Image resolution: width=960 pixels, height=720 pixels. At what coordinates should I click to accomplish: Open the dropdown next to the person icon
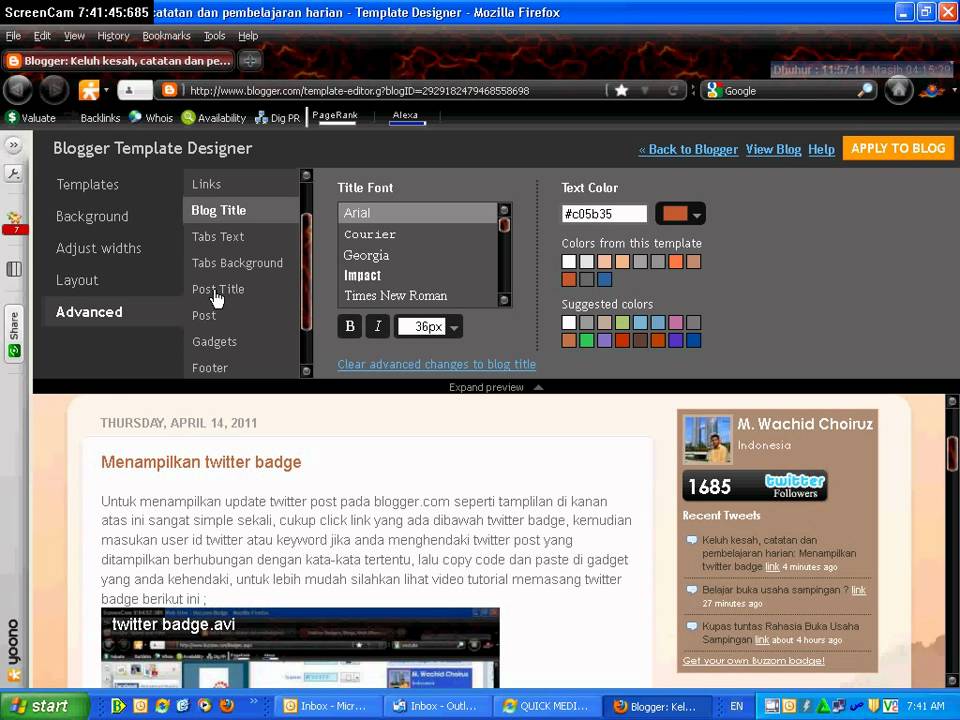(x=106, y=90)
